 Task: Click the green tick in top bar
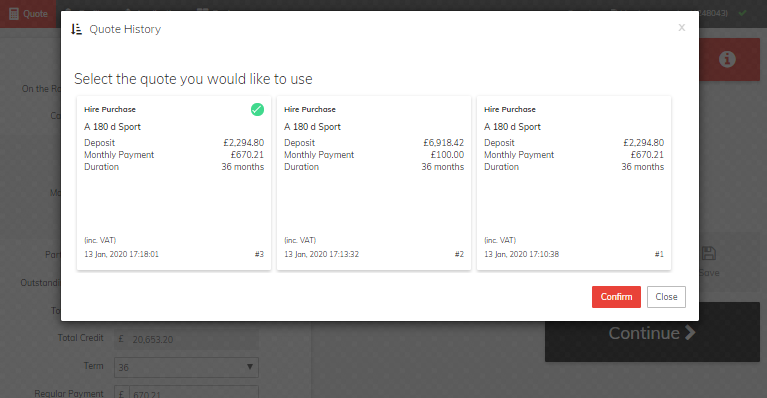743,13
